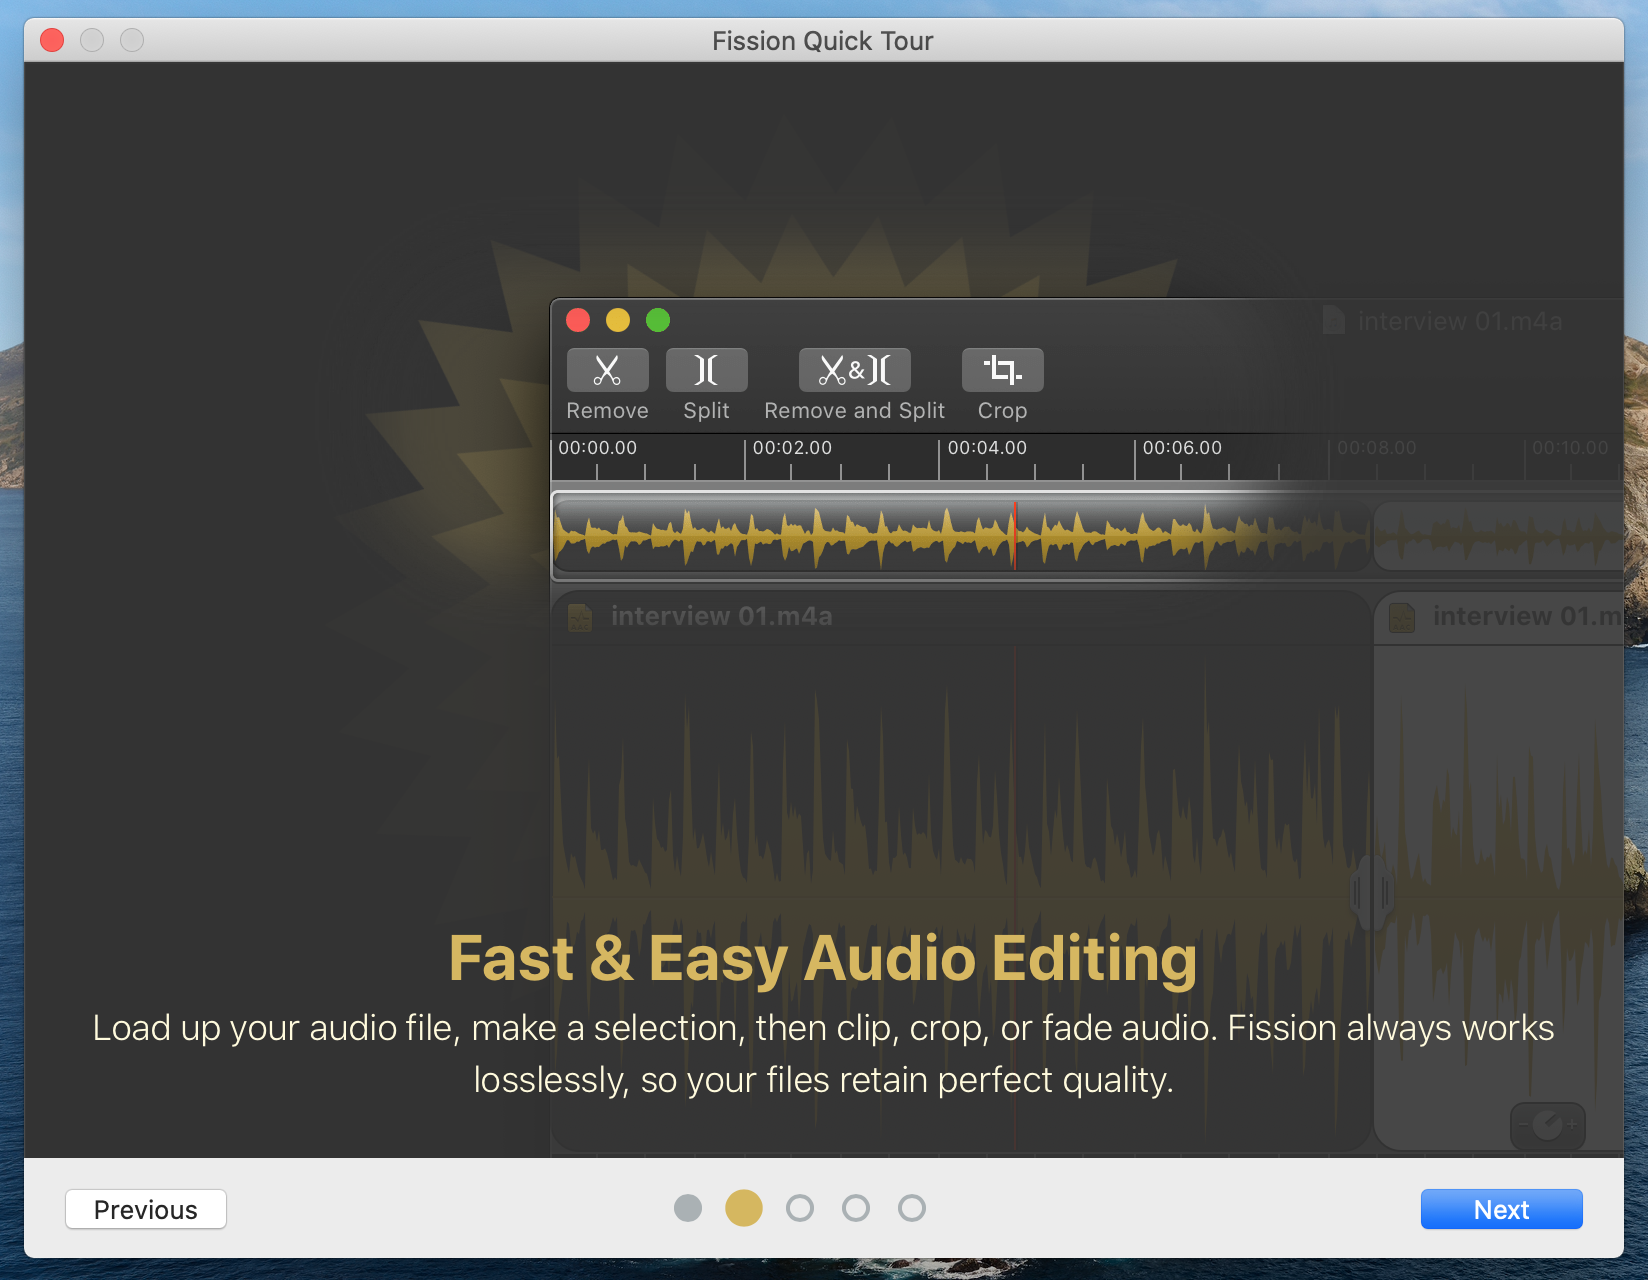Jump to the first tour page dot
Screen dimensions: 1648x1280
(688, 1208)
